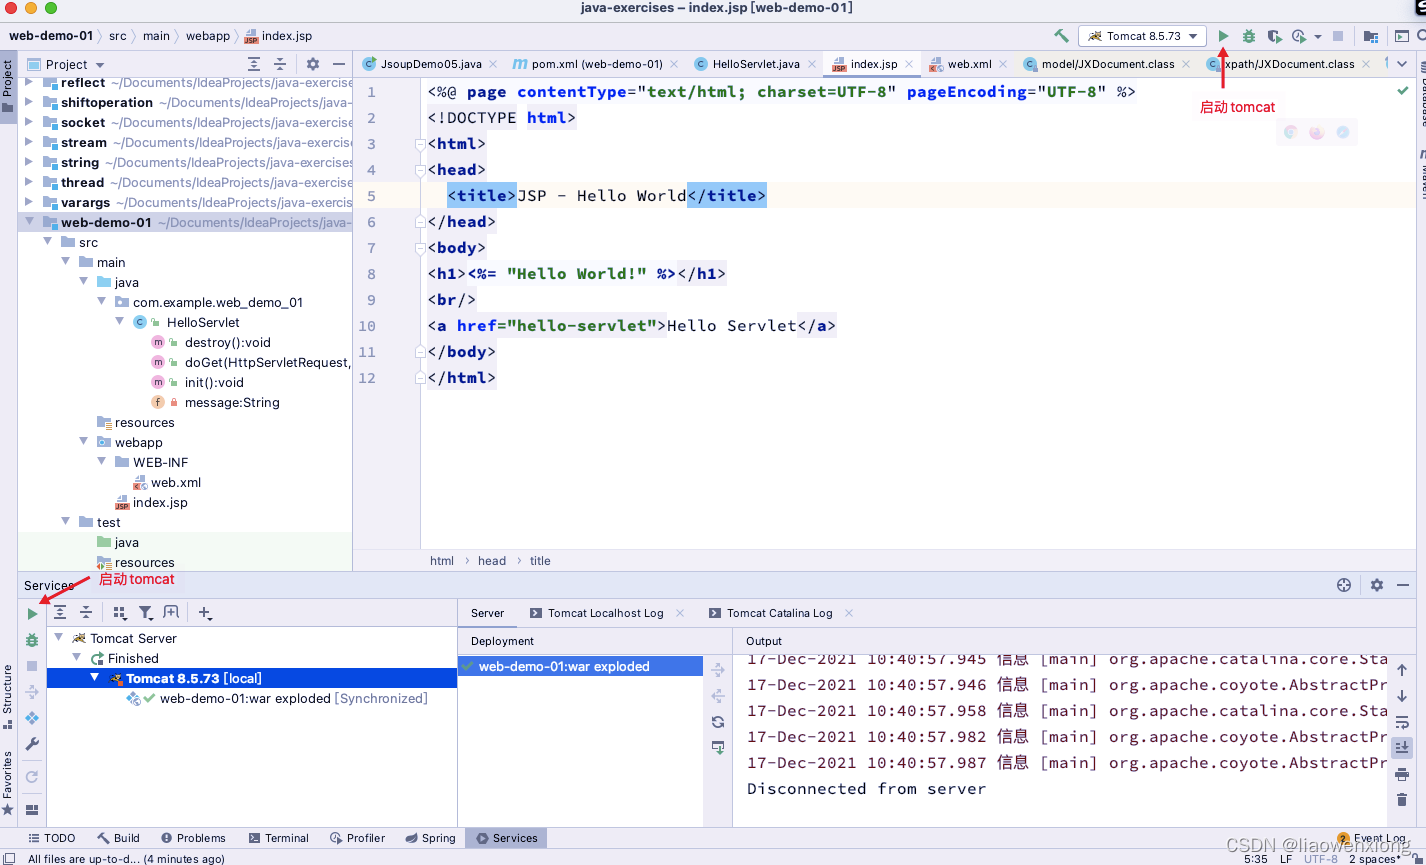Collapse the Tomcat Server node in Services
The height and width of the screenshot is (865, 1426).
click(x=59, y=638)
